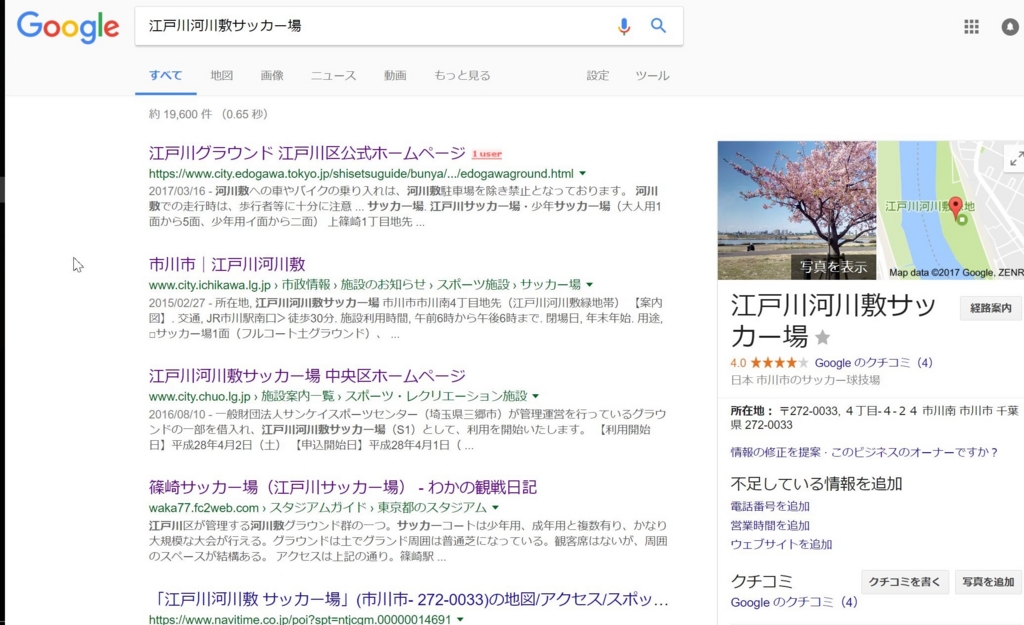The image size is (1024, 625).
Task: Expand dropdown arrow next to edogawaground.html URL
Action: (583, 174)
